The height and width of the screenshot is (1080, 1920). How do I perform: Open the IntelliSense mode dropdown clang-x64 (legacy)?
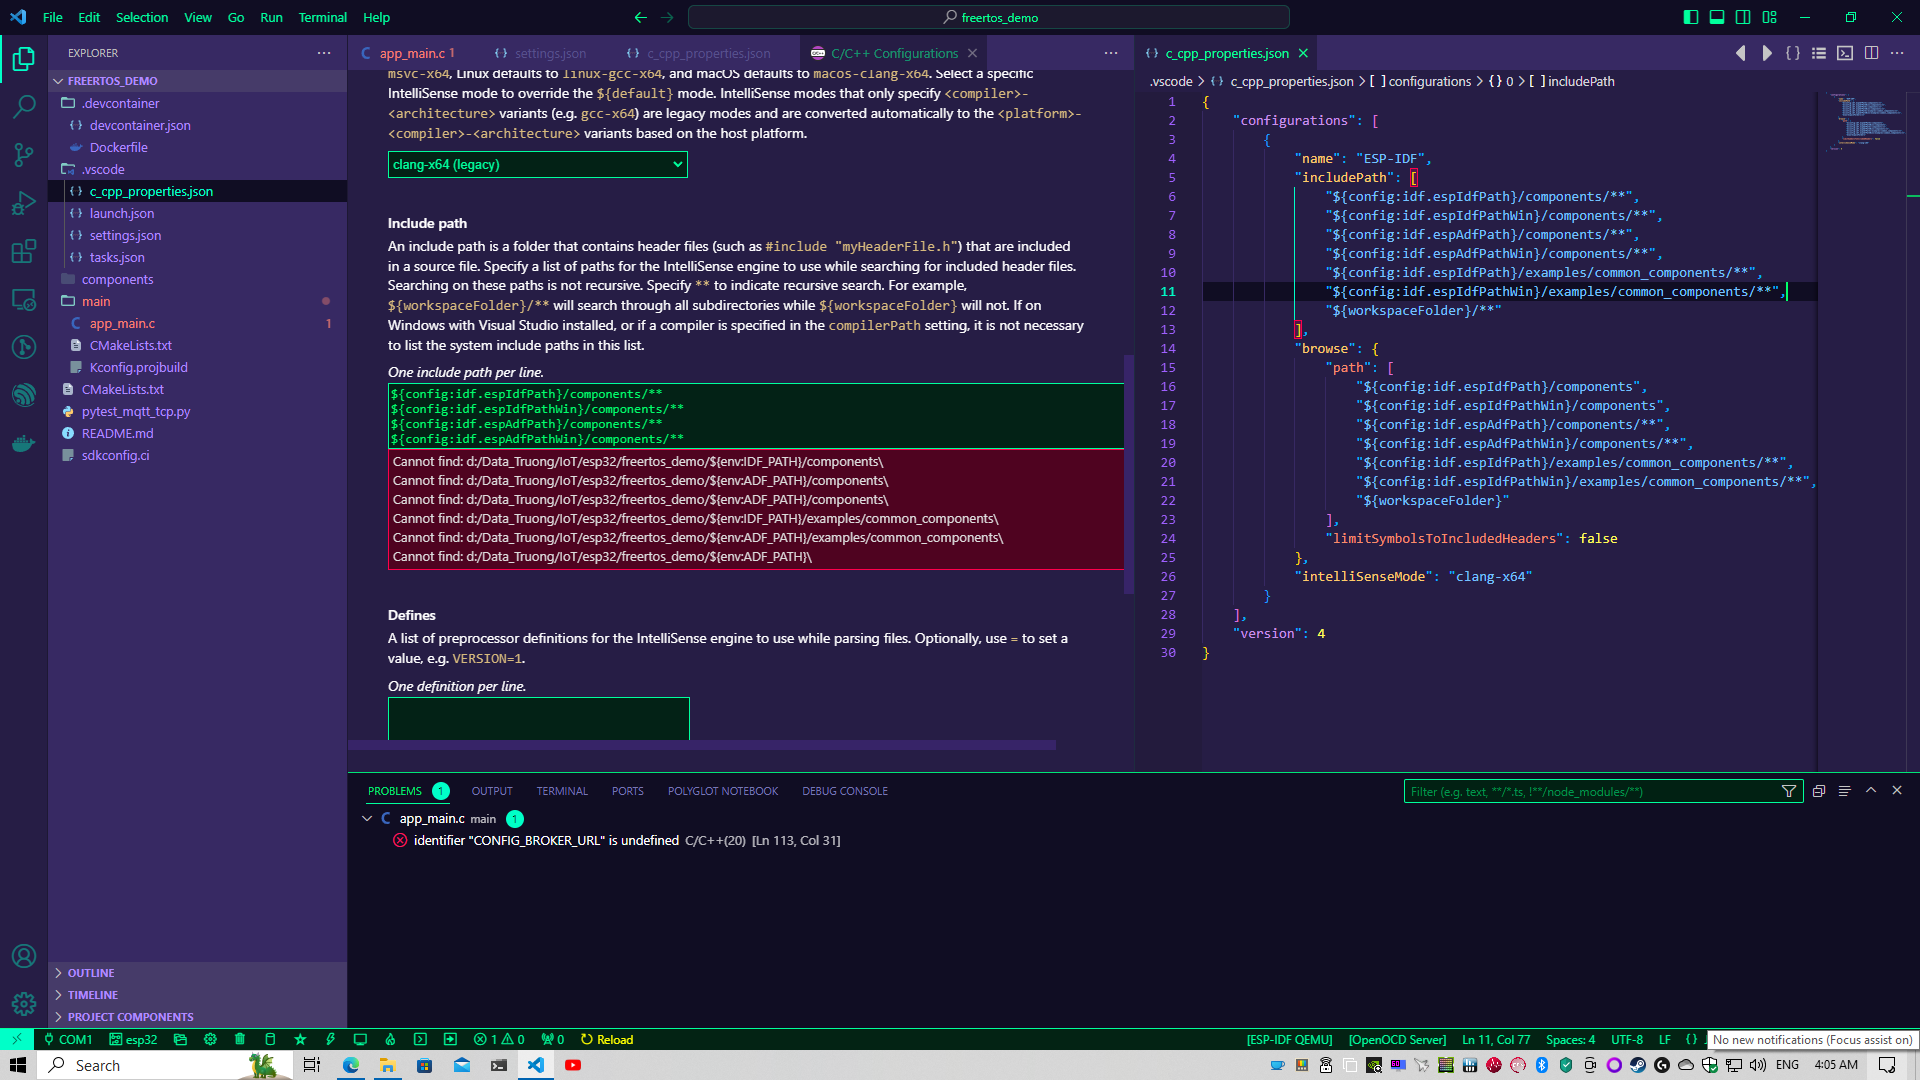point(537,164)
